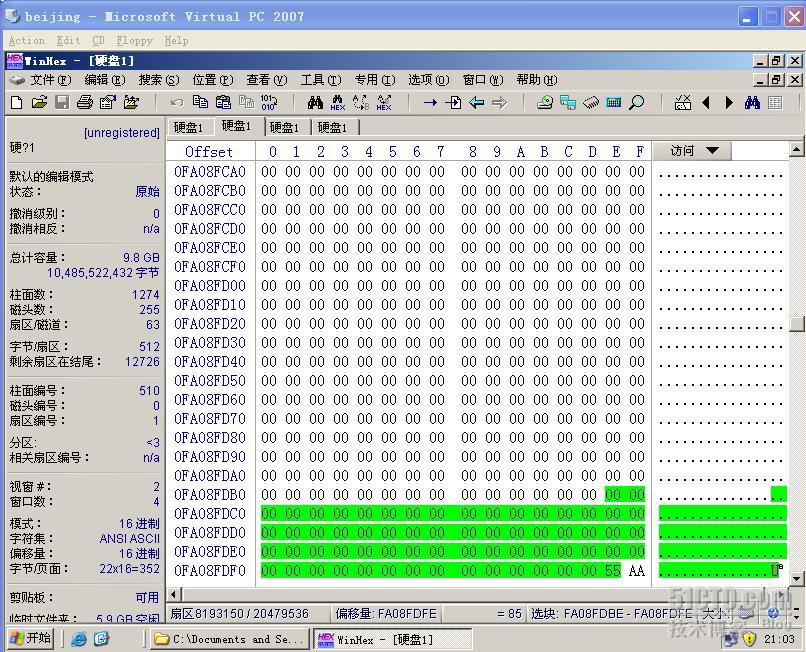The width and height of the screenshot is (806, 652).
Task: Click the Save disk icon in toolbar
Action: [62, 102]
